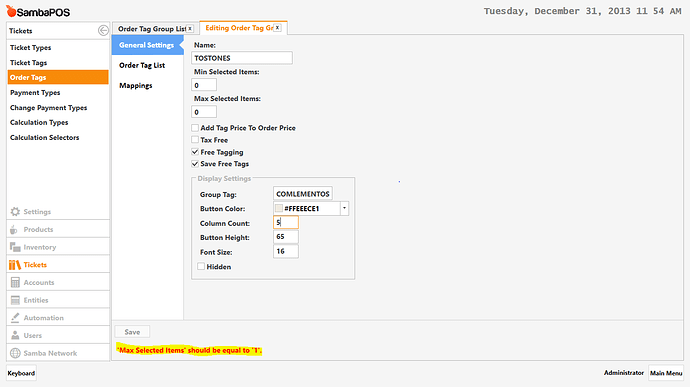Open Change Payment Types
The height and width of the screenshot is (387, 690).
pos(58,107)
